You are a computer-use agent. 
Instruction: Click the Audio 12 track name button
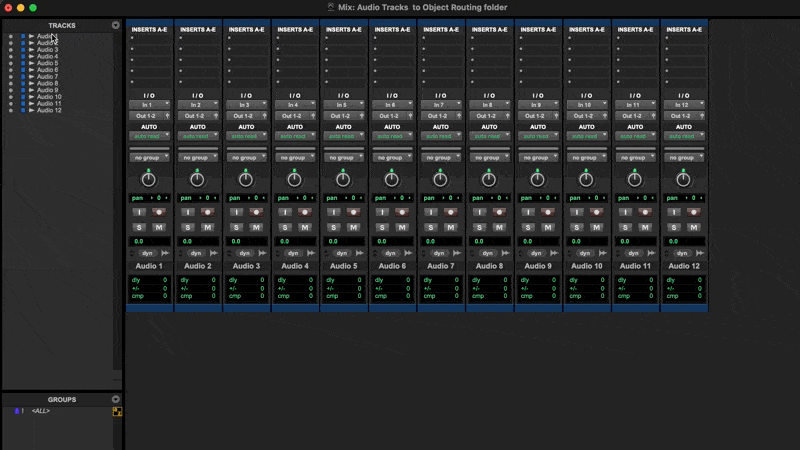pos(683,266)
